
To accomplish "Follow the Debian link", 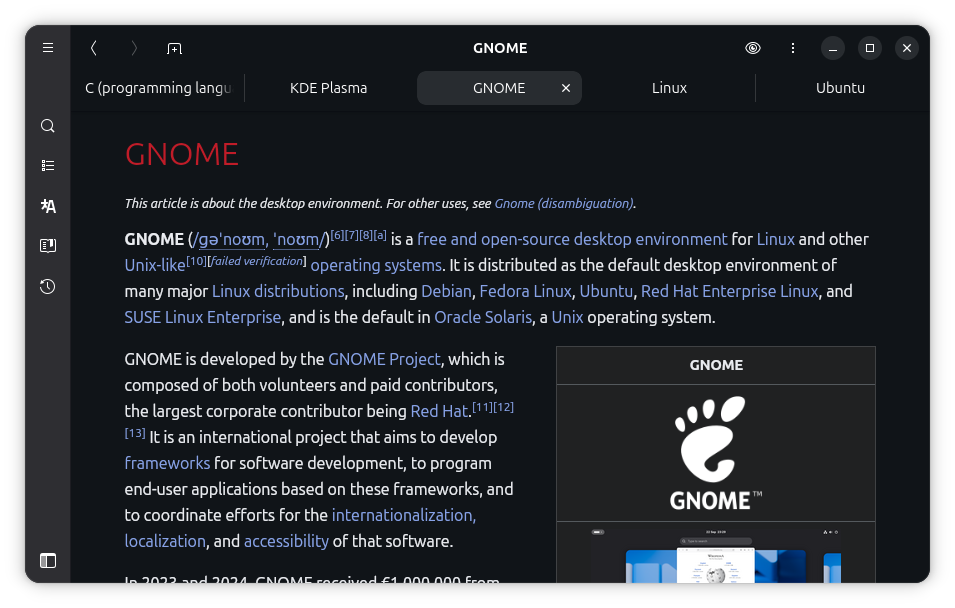I will [446, 291].
